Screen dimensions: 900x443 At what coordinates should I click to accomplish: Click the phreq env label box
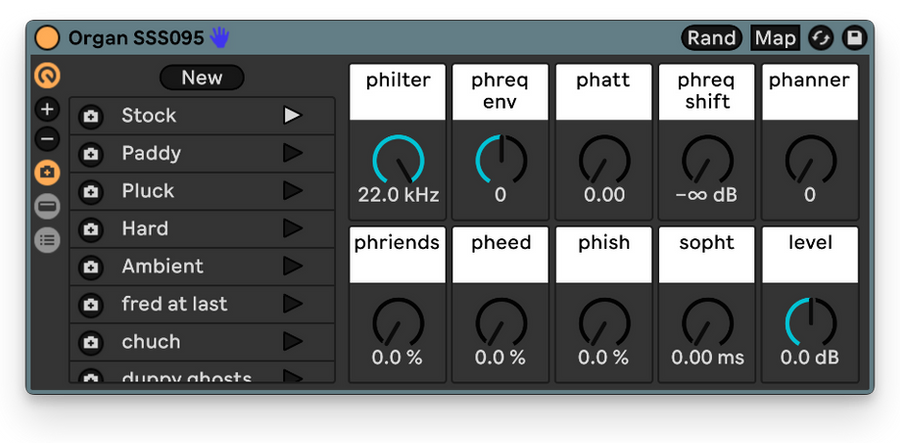click(501, 92)
